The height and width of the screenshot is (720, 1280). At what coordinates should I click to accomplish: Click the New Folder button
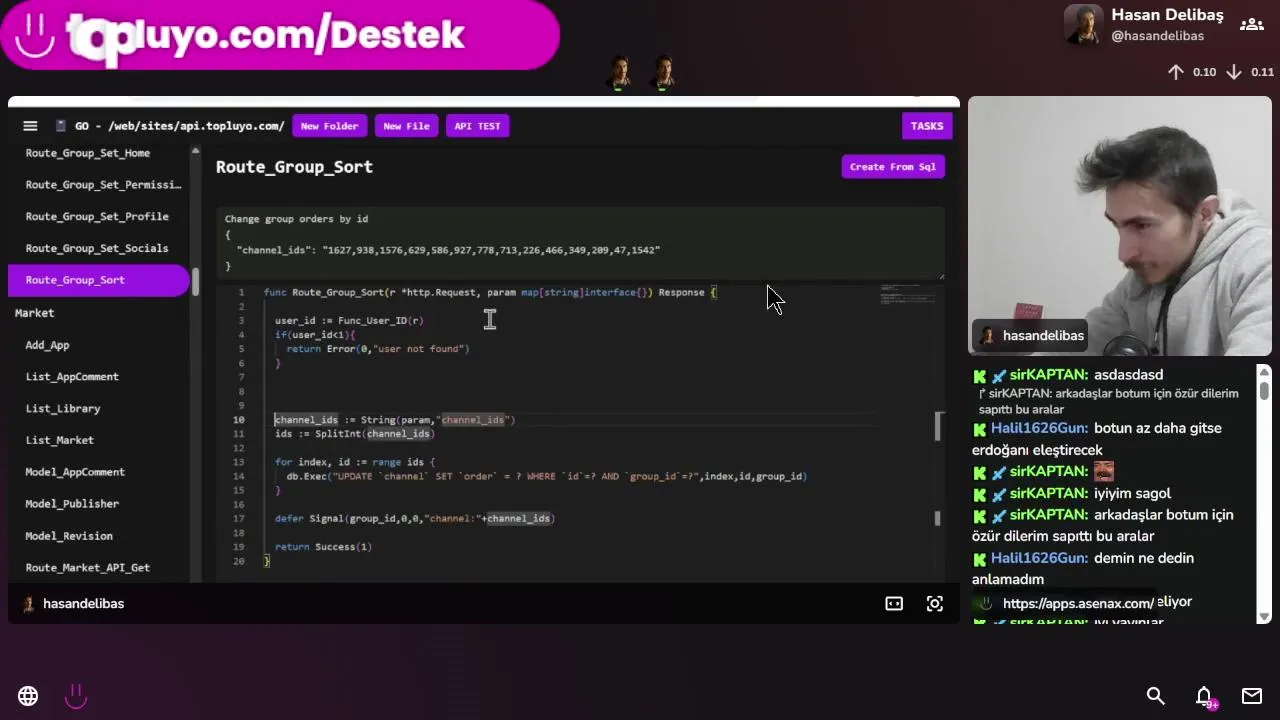click(x=329, y=126)
